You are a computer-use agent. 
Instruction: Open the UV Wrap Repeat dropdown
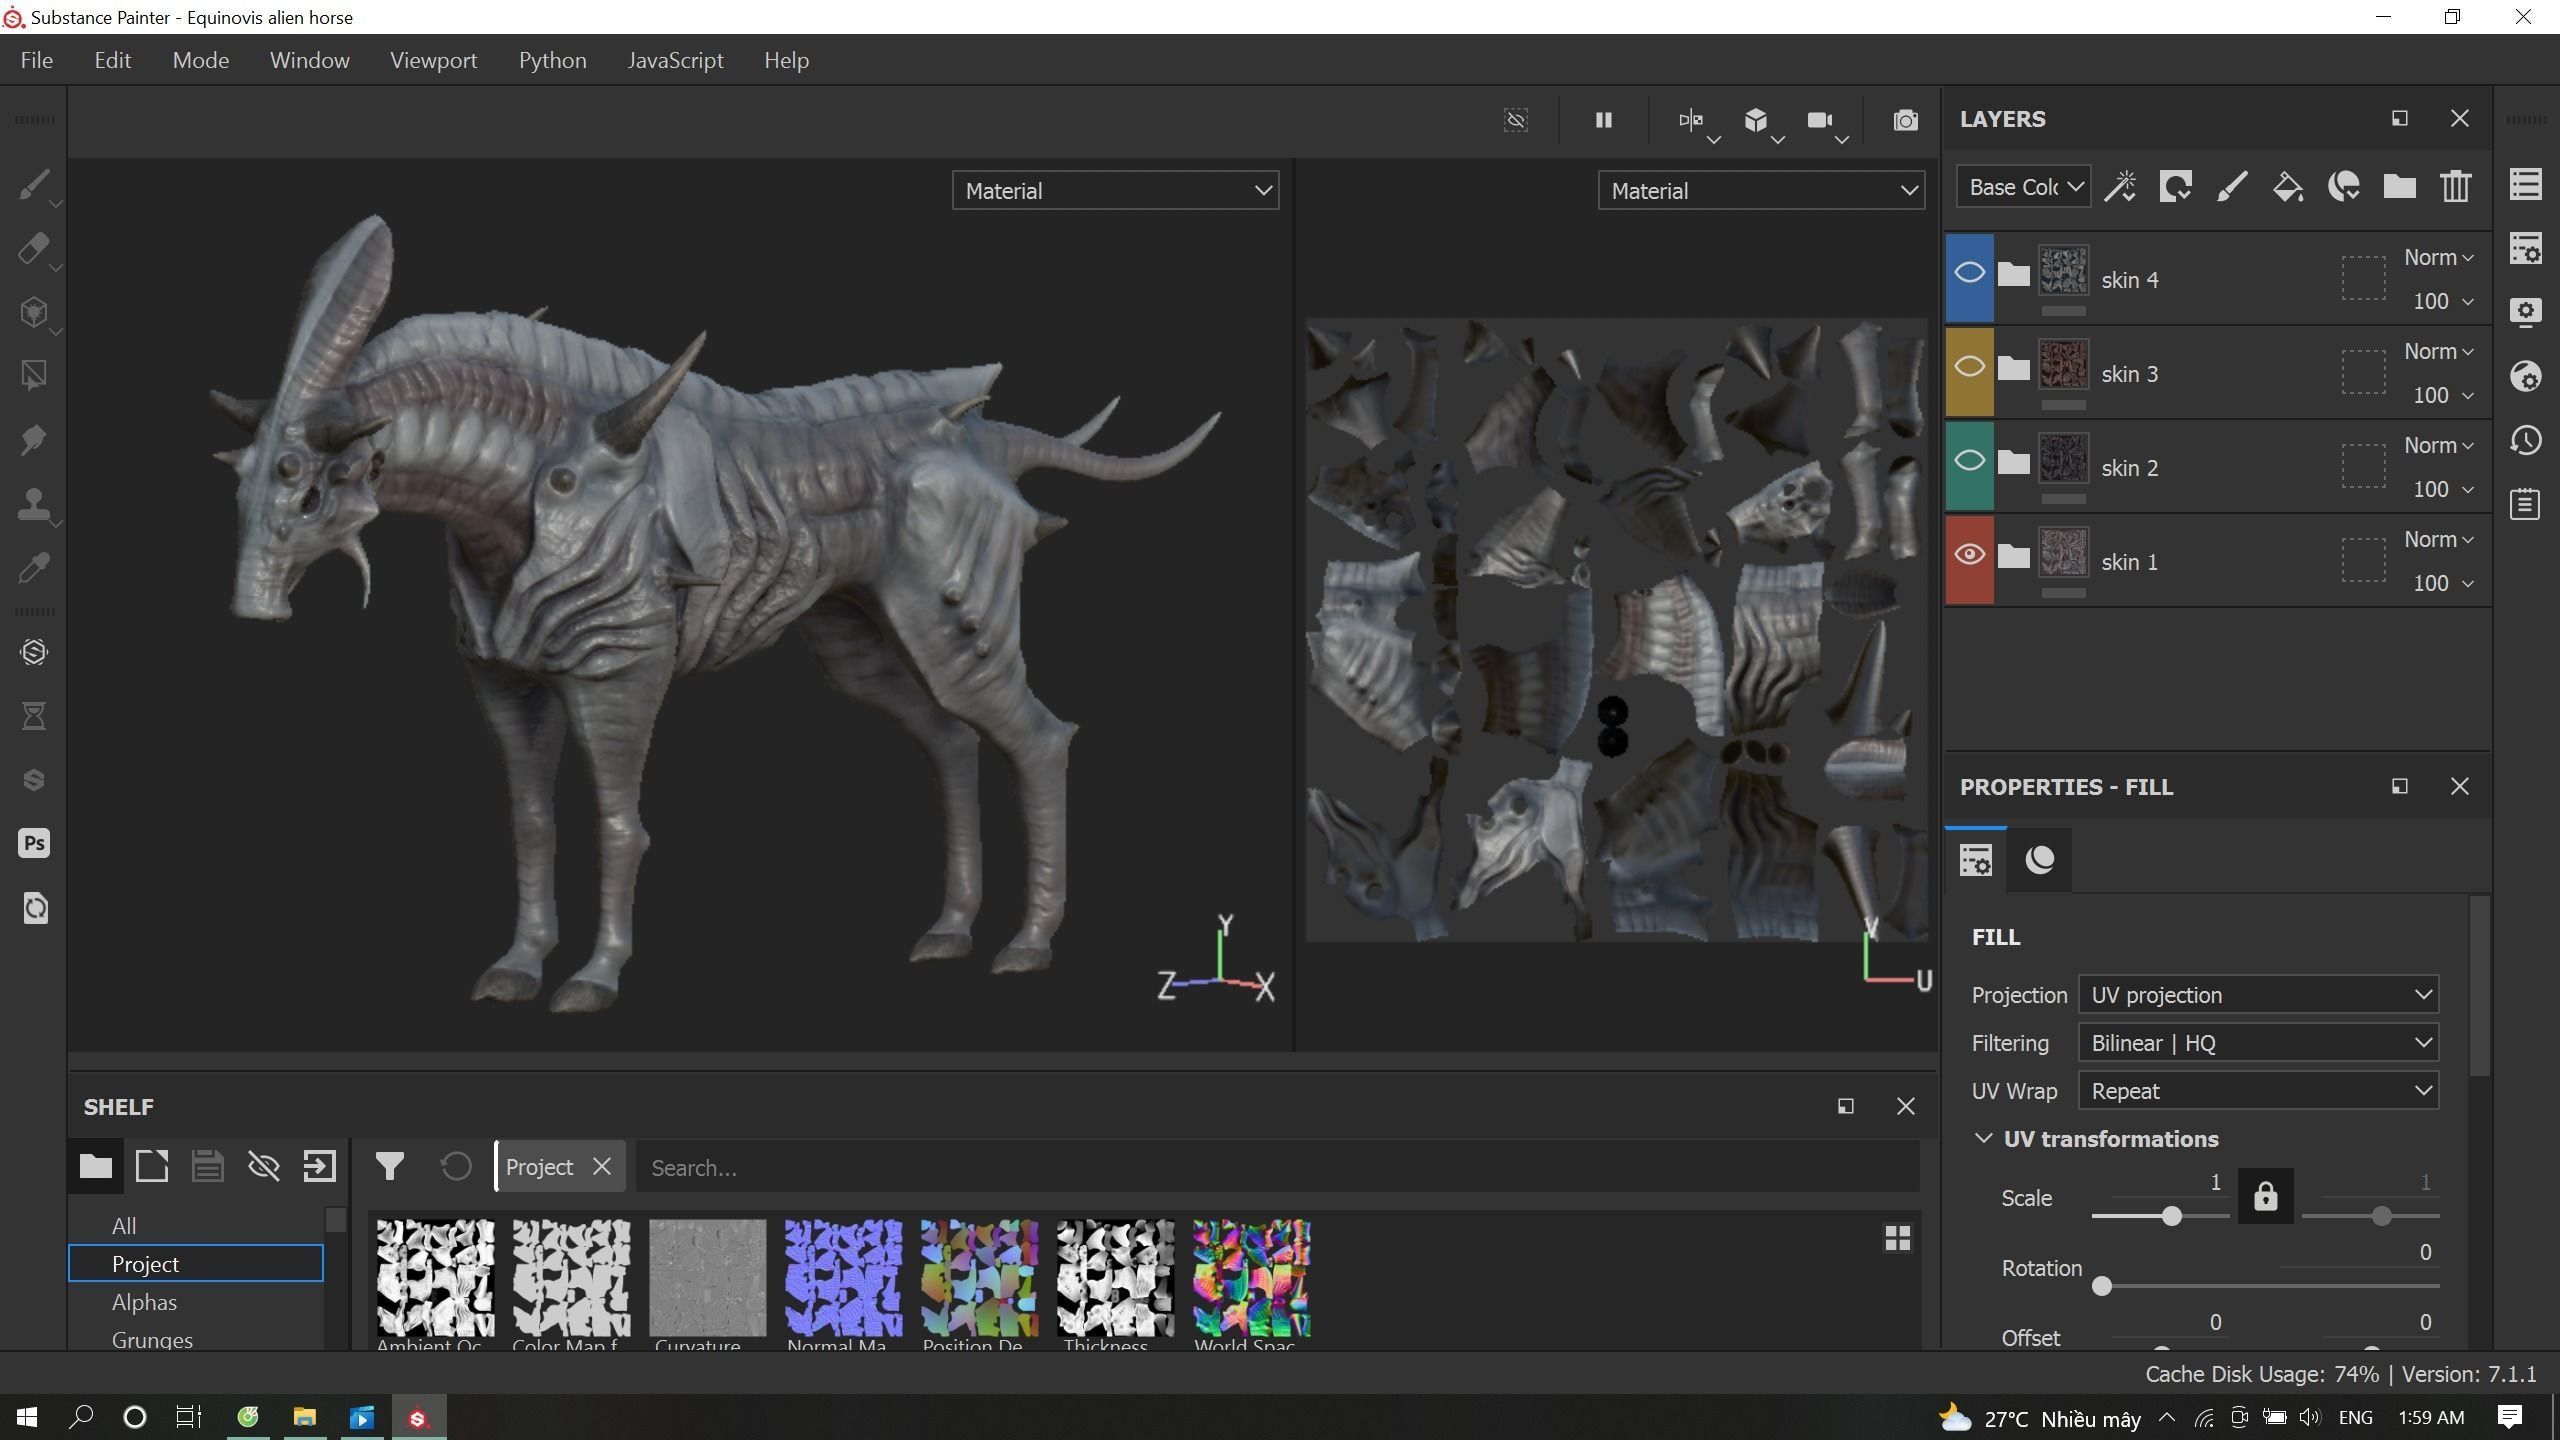(2258, 1091)
